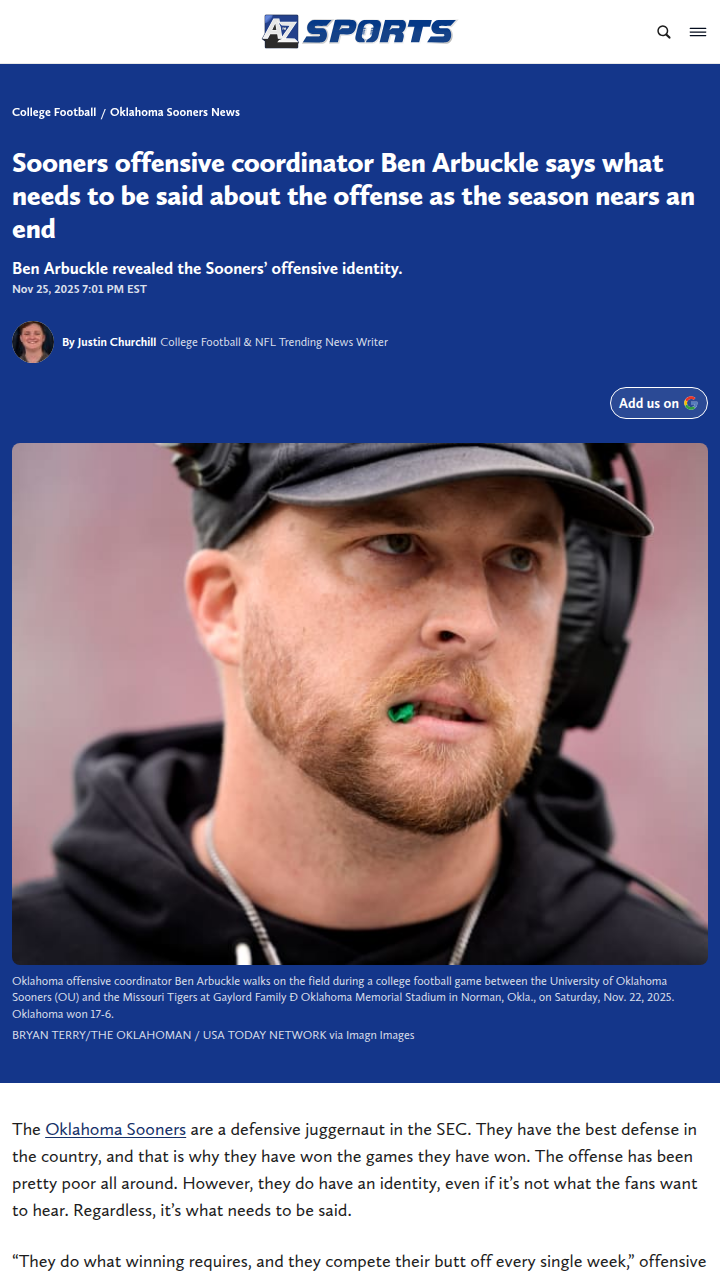Click the Bryan Terry photo credit line
The width and height of the screenshot is (720, 1280).
point(213,1035)
